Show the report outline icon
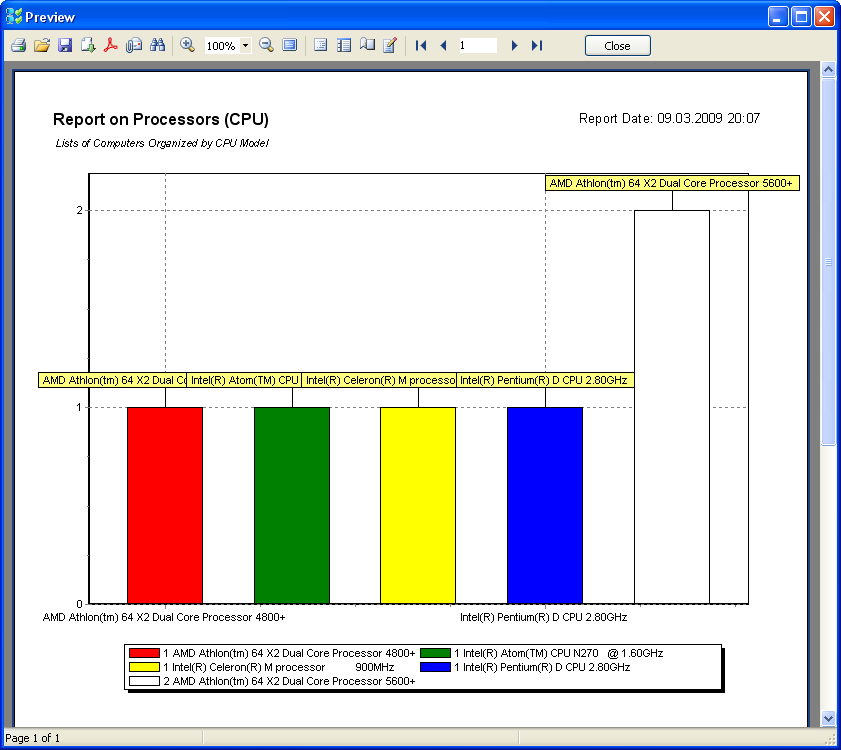Image resolution: width=841 pixels, height=750 pixels. click(320, 46)
